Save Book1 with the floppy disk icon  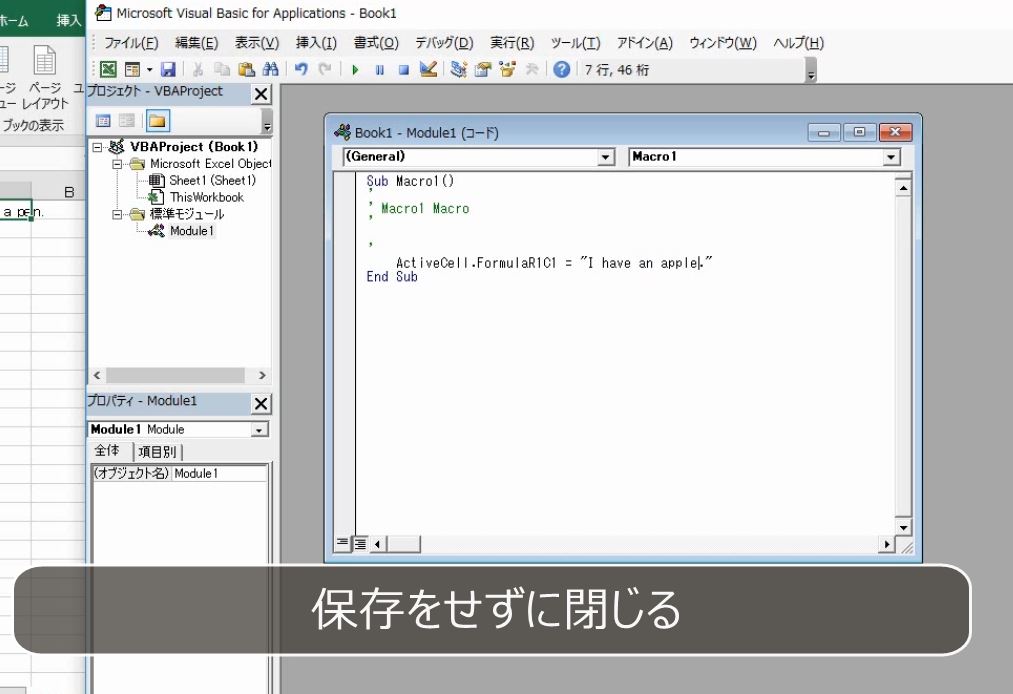pos(168,69)
